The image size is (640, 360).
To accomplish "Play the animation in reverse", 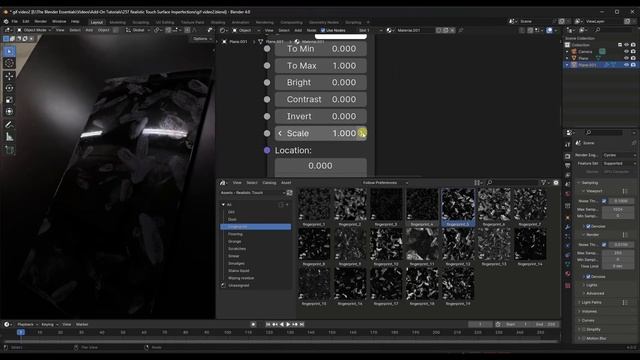I will pyautogui.click(x=282, y=324).
